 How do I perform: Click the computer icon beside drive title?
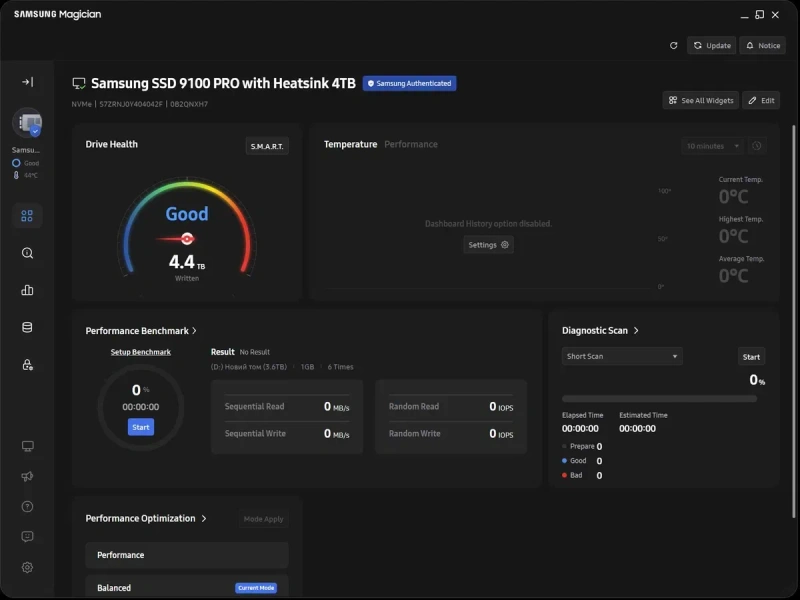tap(79, 84)
